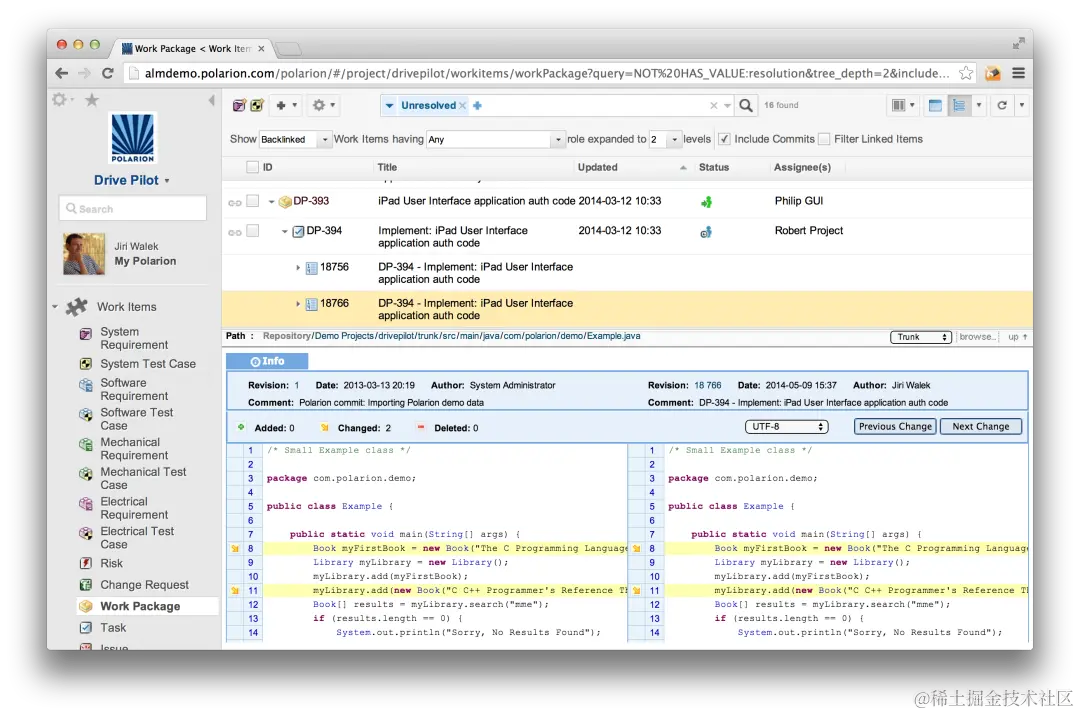Select Software Requirement in the sidebar
Image resolution: width=1080 pixels, height=715 pixels.
[x=134, y=389]
